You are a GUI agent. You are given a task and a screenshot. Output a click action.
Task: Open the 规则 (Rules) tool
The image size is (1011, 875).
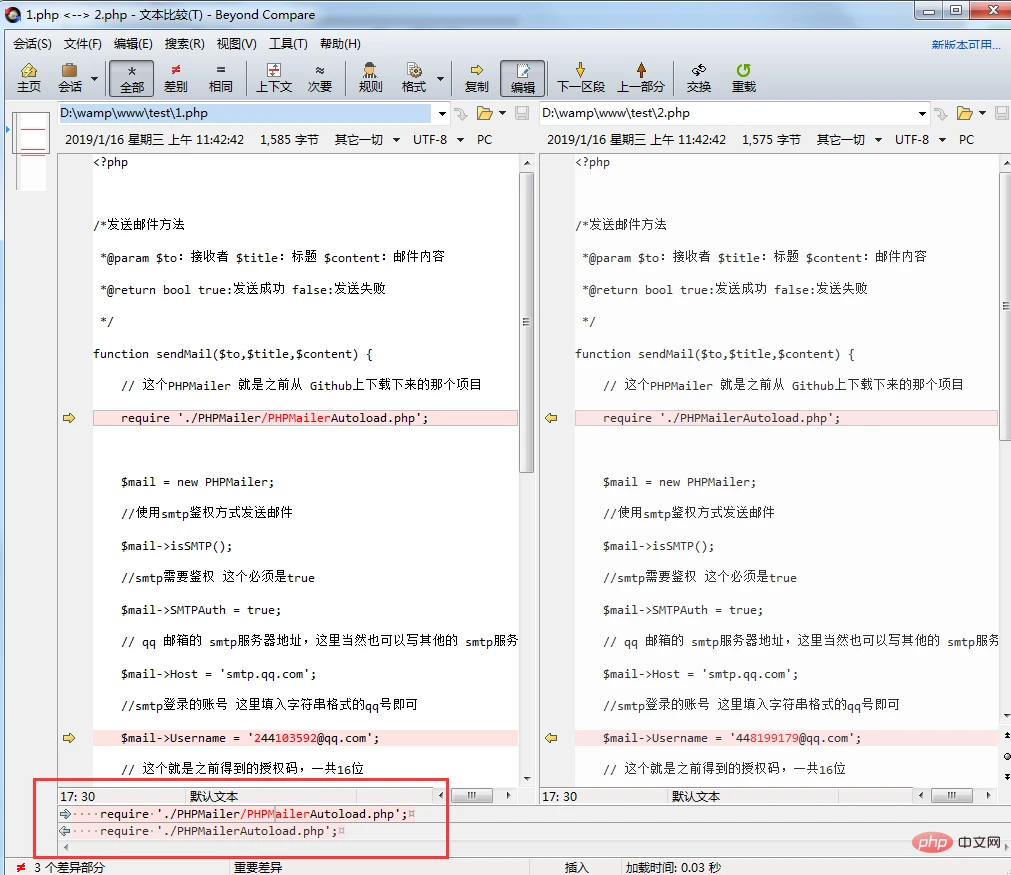coord(370,78)
